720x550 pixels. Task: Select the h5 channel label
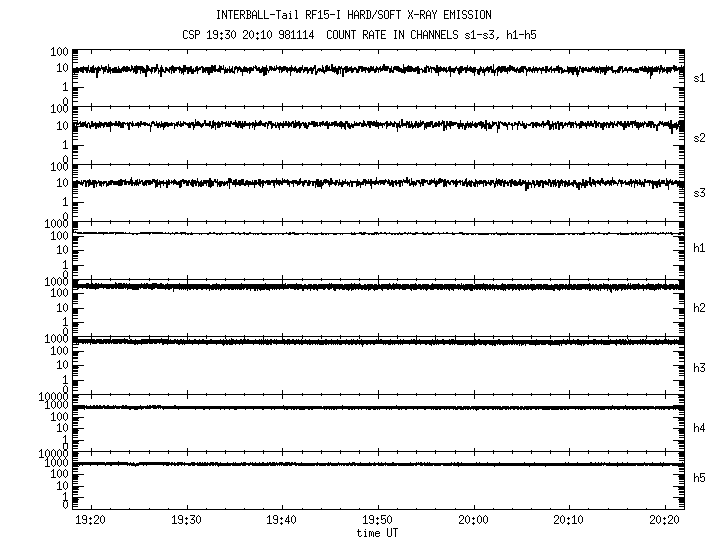coord(700,479)
